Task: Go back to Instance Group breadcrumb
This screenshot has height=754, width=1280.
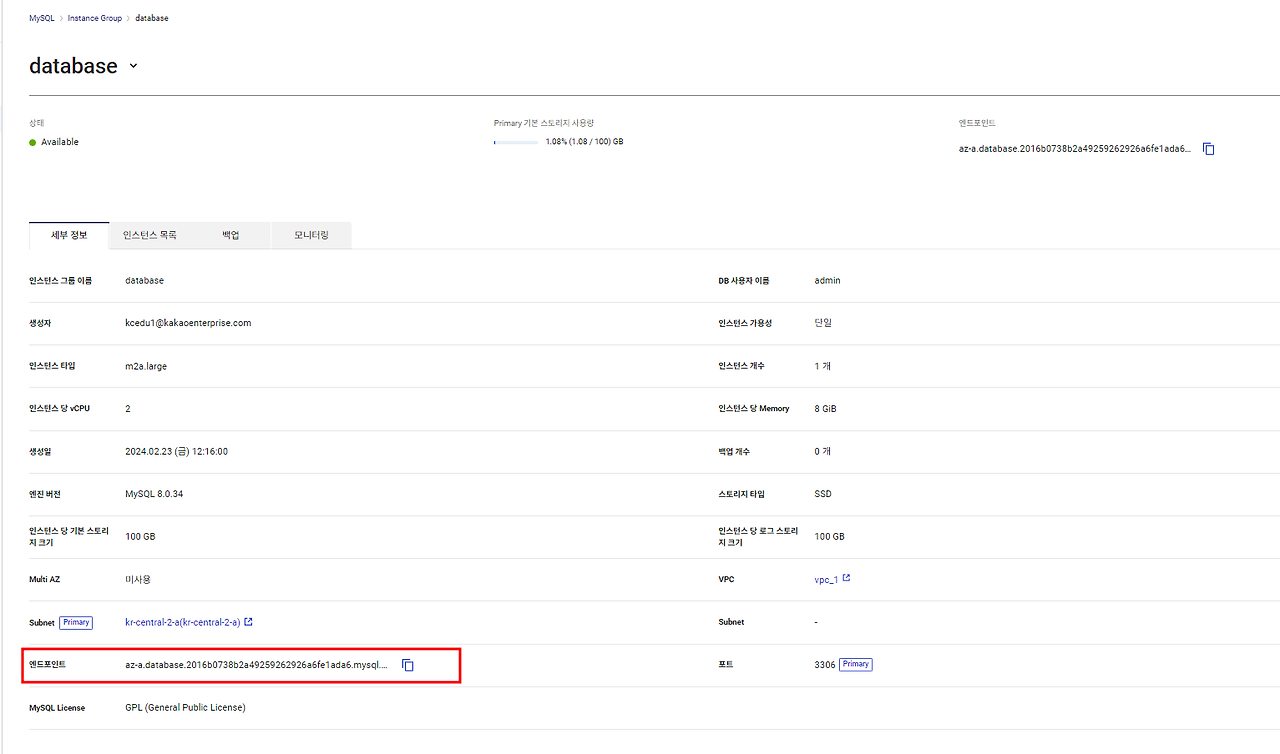Action: (x=95, y=18)
